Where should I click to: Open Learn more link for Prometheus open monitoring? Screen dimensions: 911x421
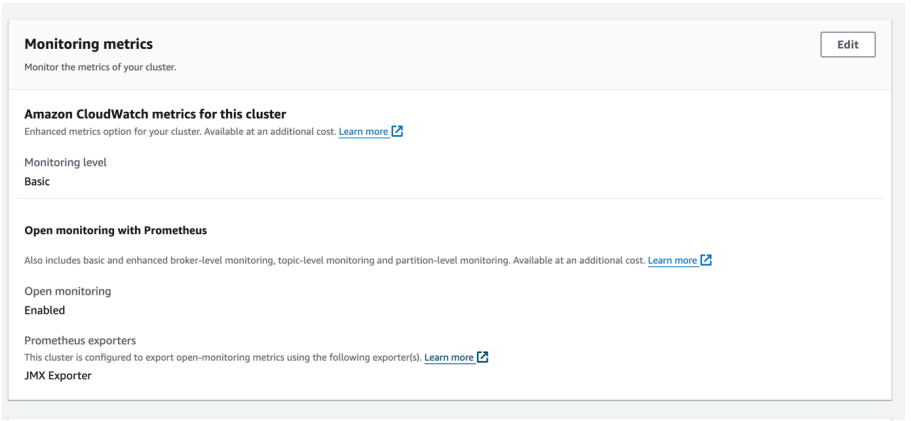pyautogui.click(x=672, y=260)
